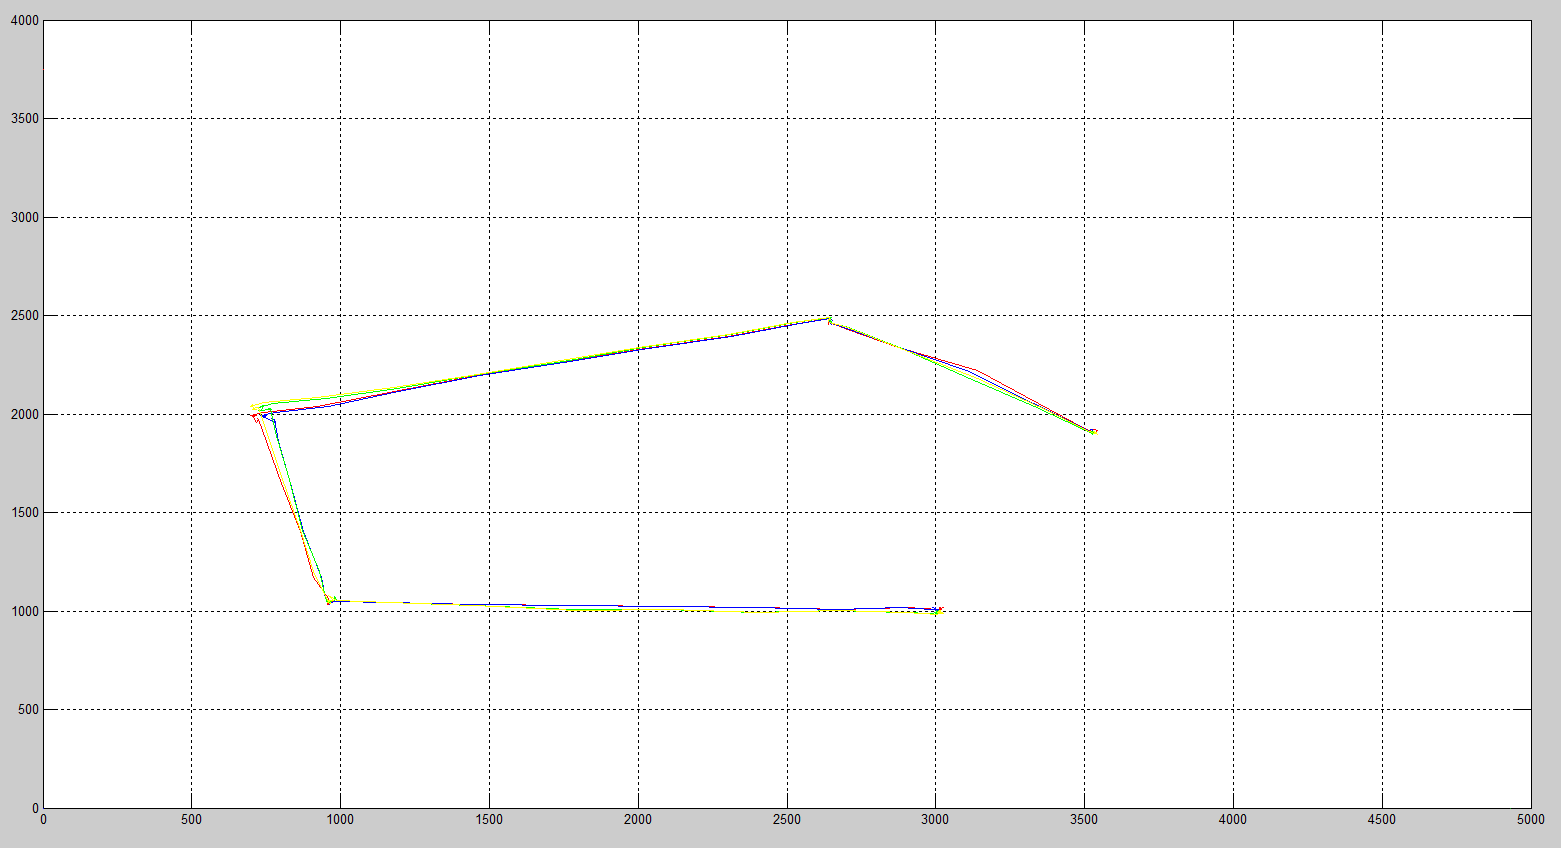Click the x-axis tick label 1500

pos(489,820)
